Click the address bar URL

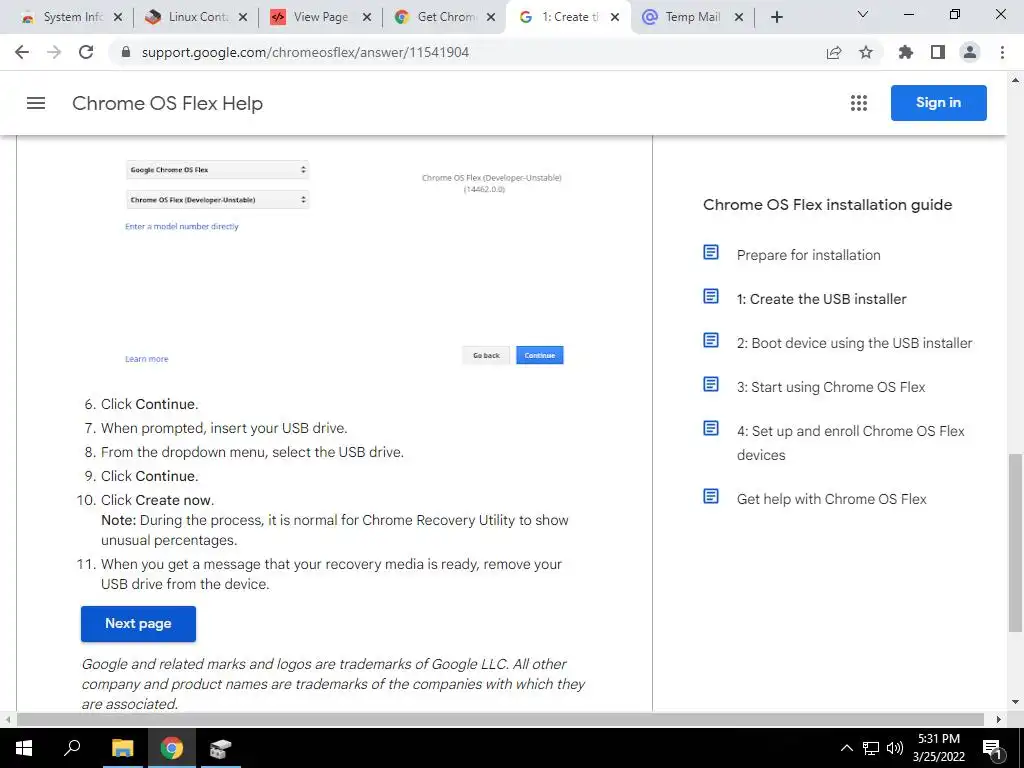point(305,52)
